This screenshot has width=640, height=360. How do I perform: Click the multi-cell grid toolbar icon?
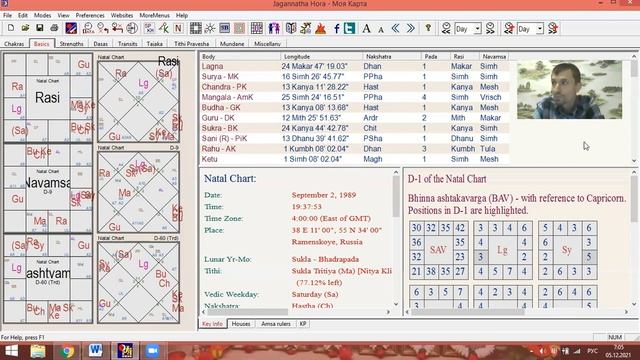tap(257, 28)
